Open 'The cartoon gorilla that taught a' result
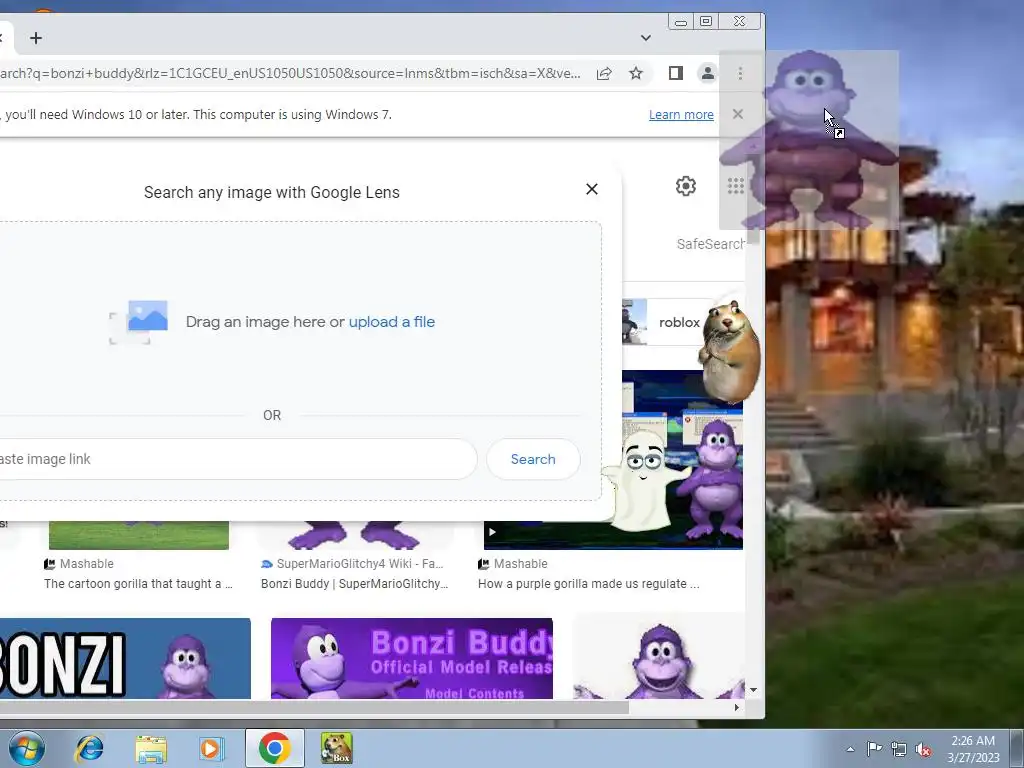Image resolution: width=1024 pixels, height=768 pixels. [x=138, y=584]
